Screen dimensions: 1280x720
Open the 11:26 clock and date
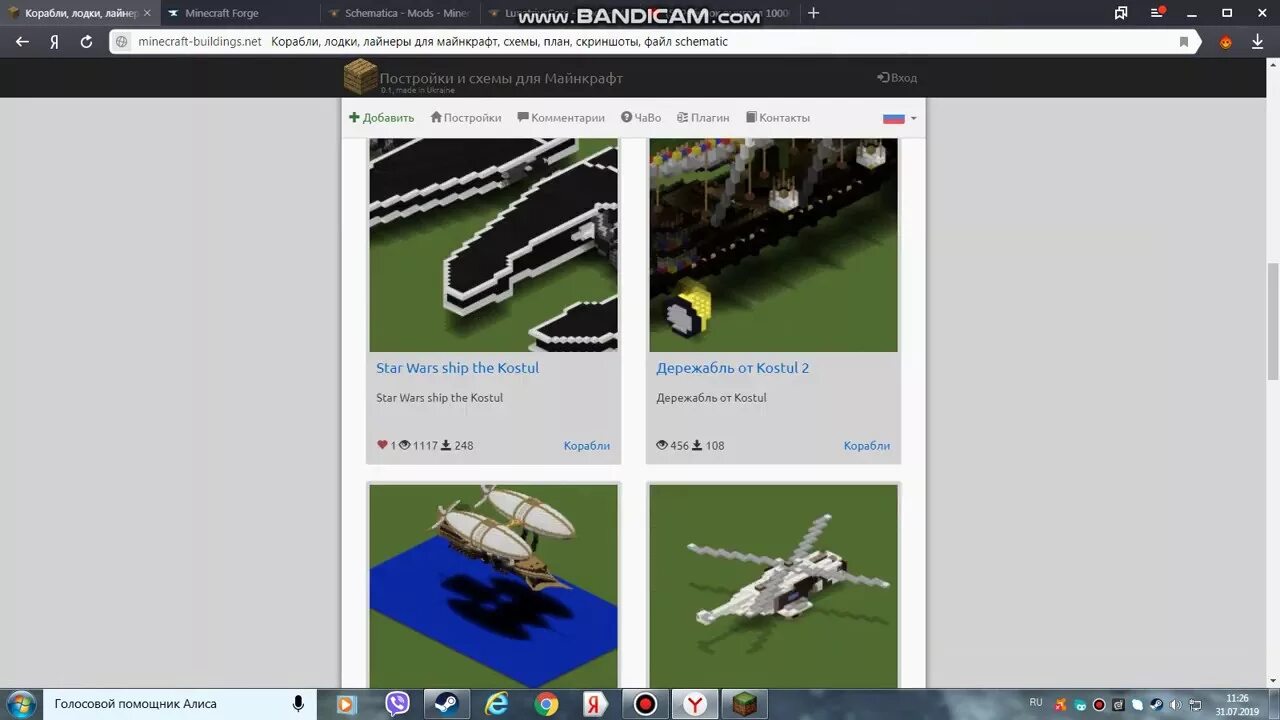[x=1237, y=704]
